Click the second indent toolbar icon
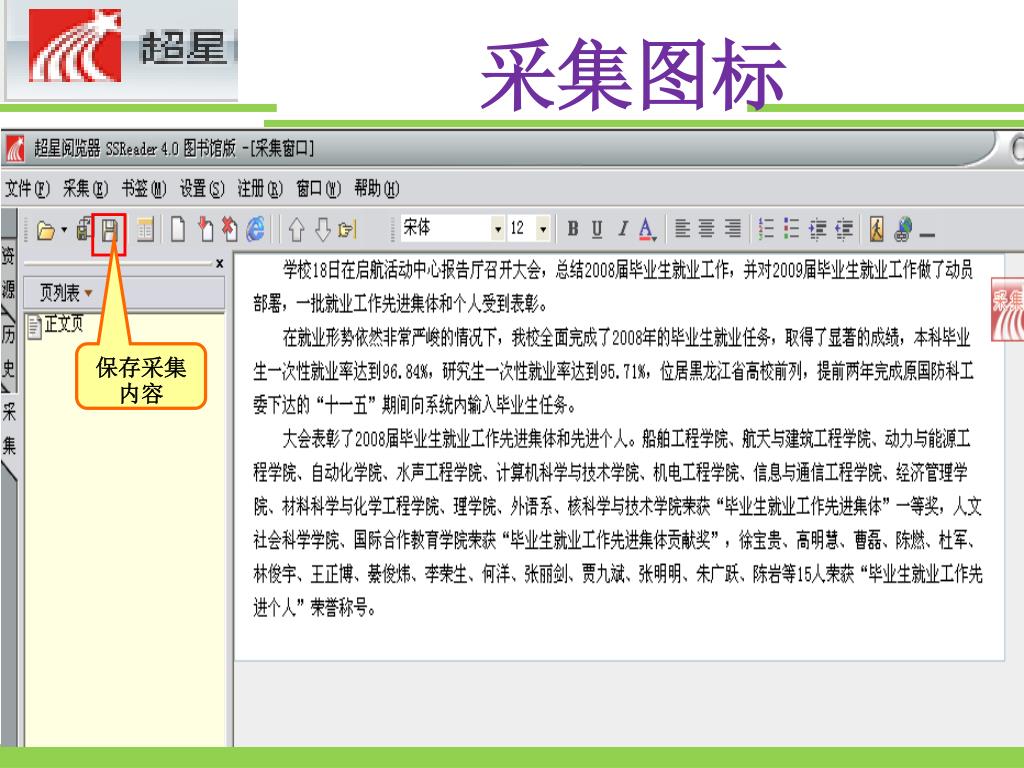This screenshot has width=1024, height=768. [x=844, y=229]
